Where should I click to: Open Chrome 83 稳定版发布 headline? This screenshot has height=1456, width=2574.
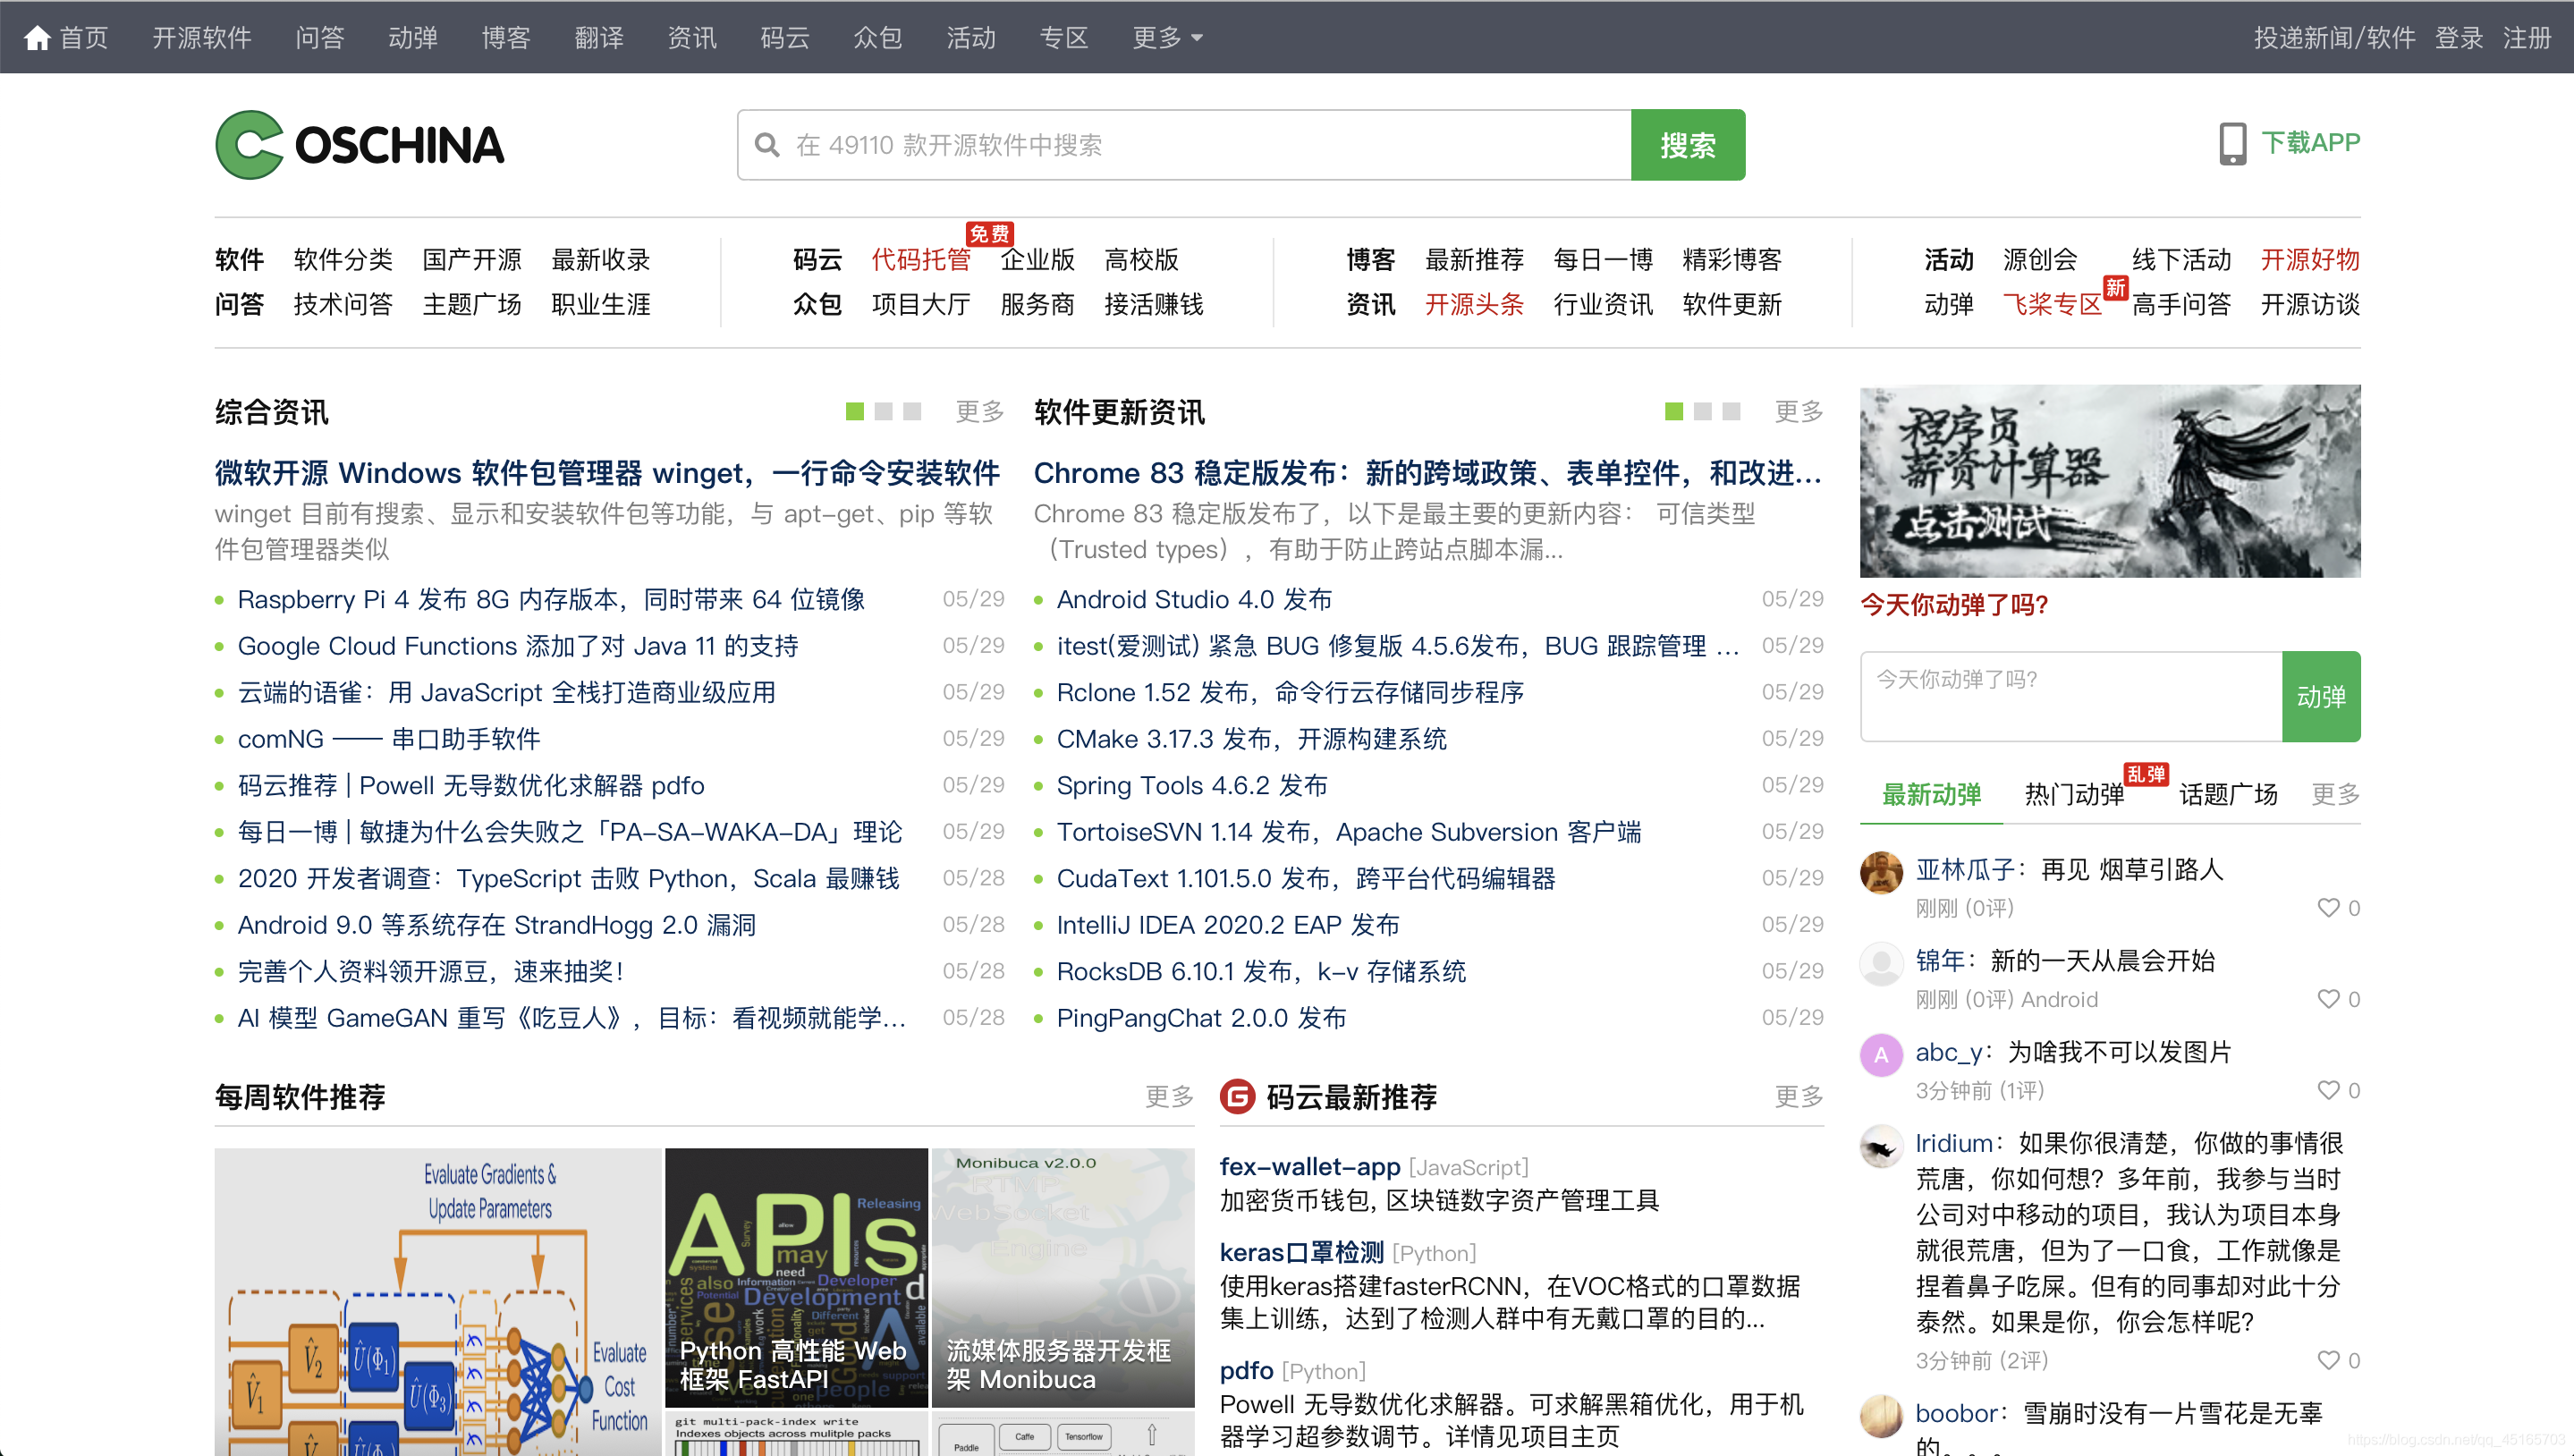pyautogui.click(x=1427, y=473)
